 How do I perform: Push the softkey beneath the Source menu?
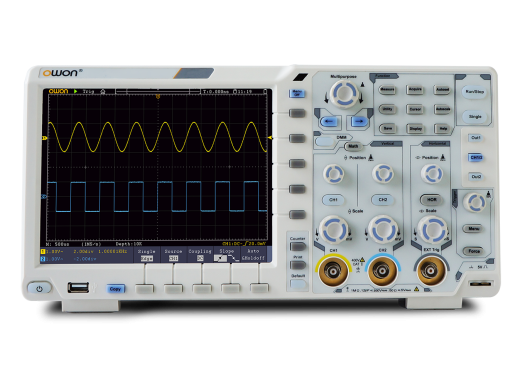pos(173,289)
